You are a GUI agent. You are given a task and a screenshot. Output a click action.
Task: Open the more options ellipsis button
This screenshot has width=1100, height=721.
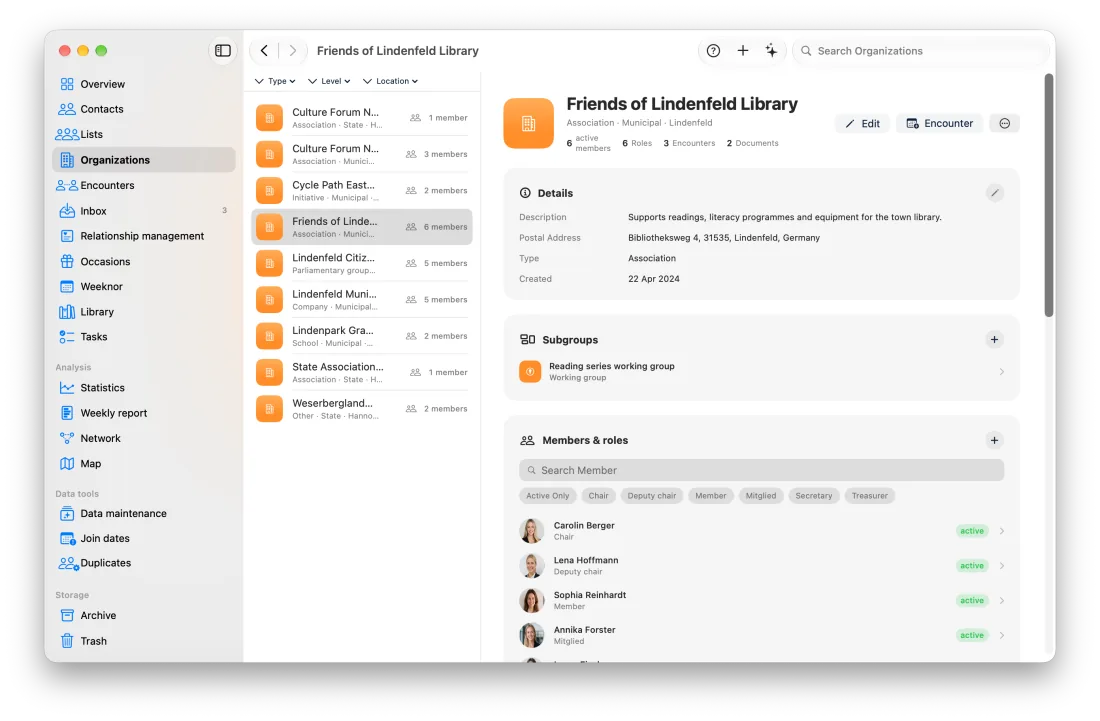click(1005, 123)
